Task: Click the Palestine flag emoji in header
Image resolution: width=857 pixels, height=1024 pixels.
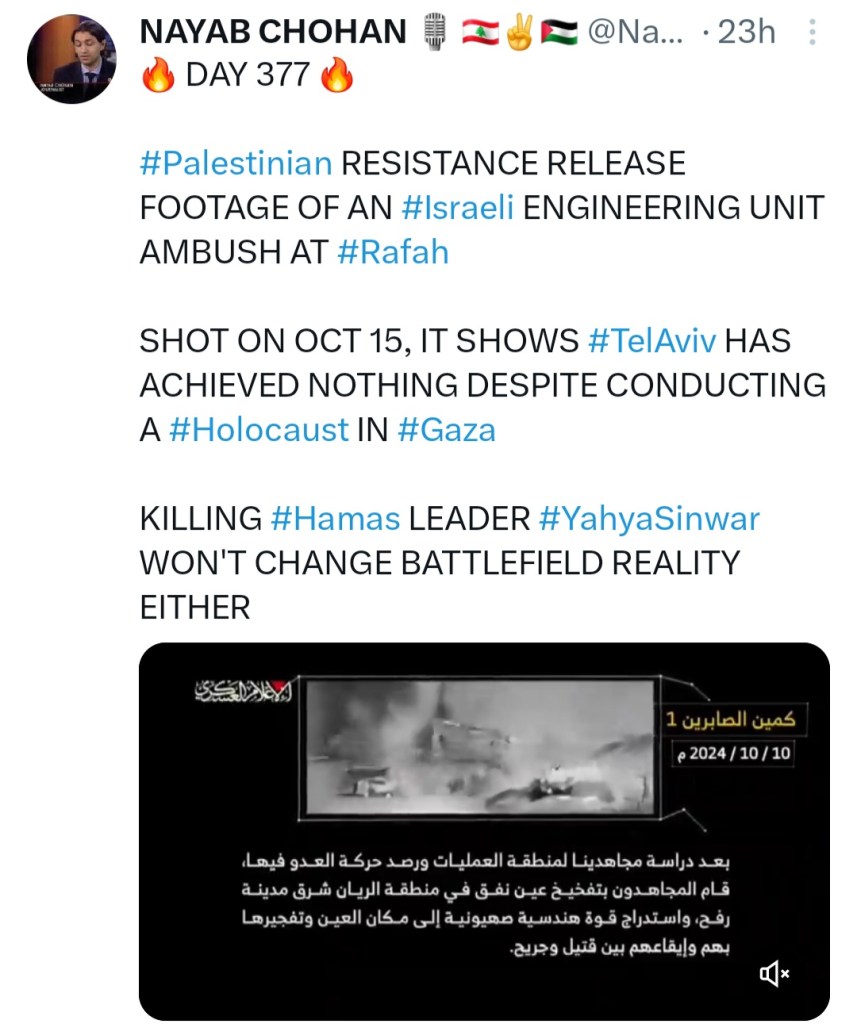Action: click(x=559, y=33)
